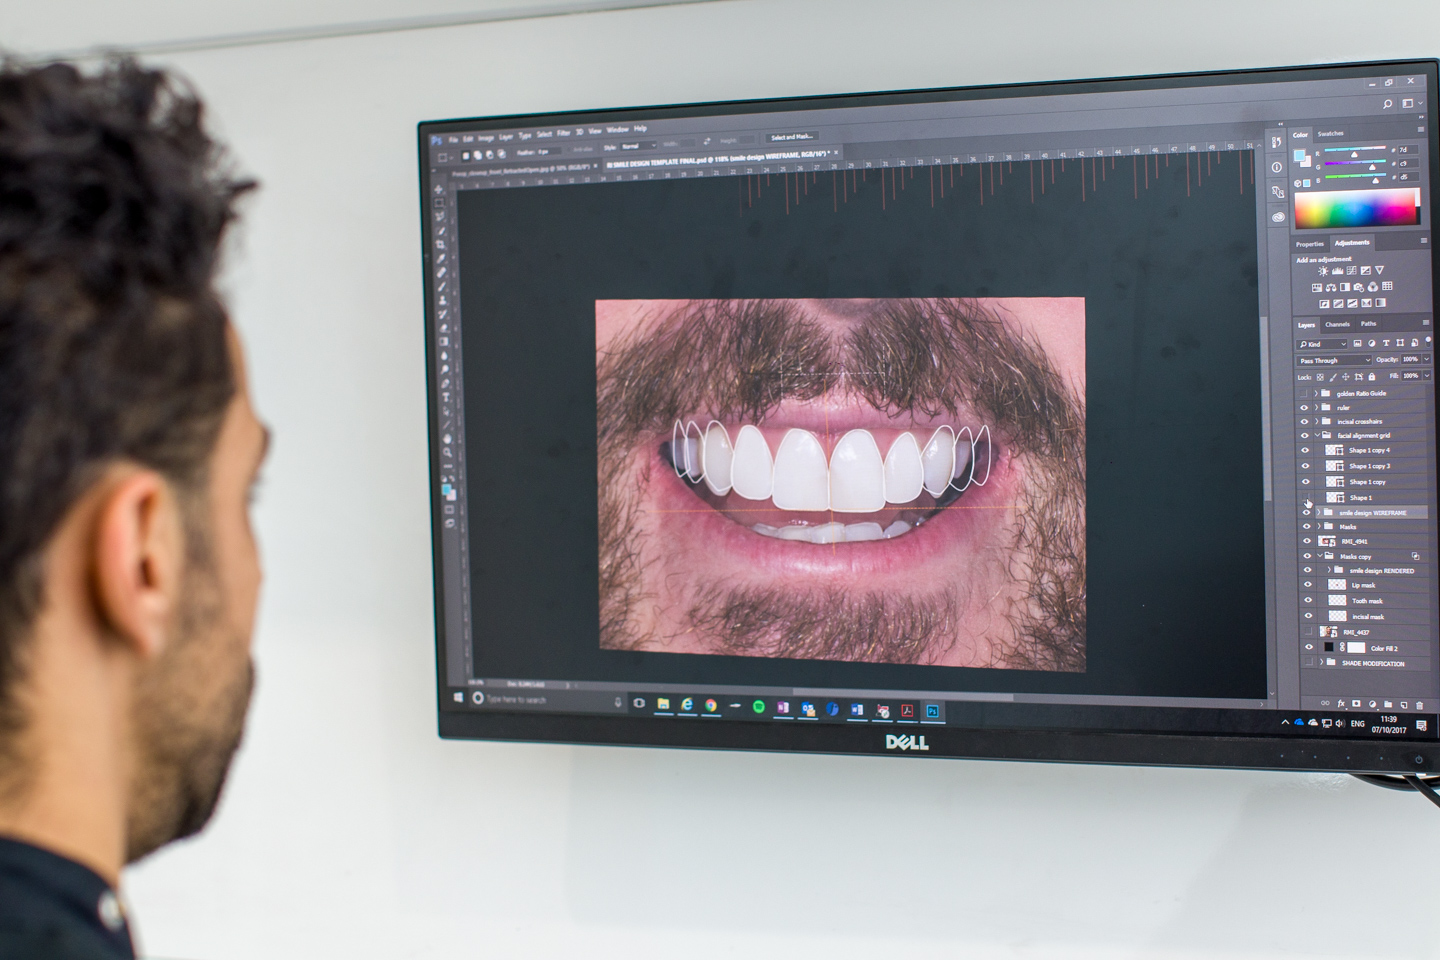Open the search icon at top right
The image size is (1440, 960).
[x=1388, y=103]
